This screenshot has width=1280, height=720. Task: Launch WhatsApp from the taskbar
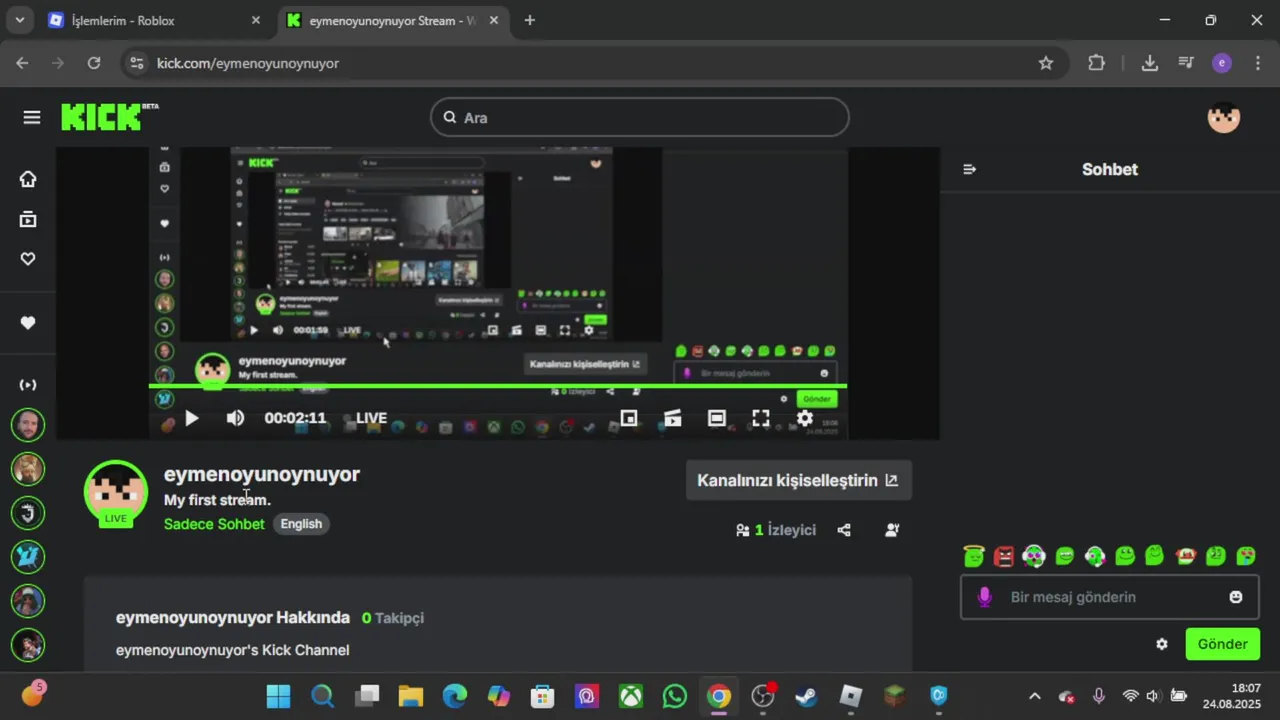point(675,696)
